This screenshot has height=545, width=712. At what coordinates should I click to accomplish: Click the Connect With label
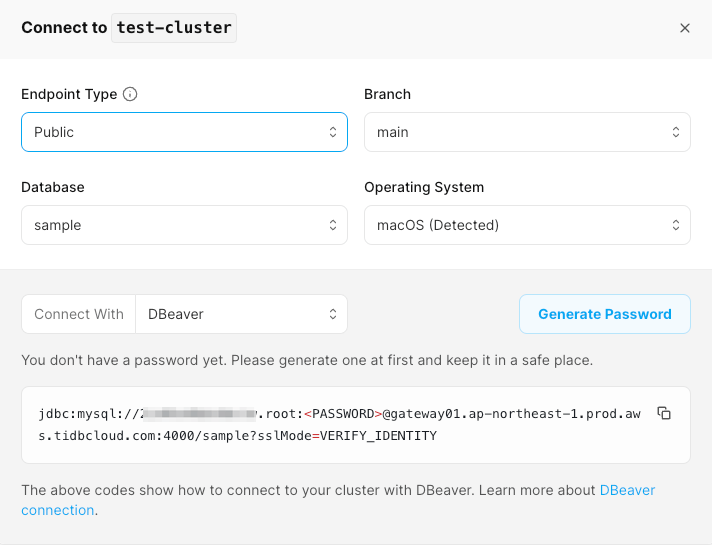(79, 314)
